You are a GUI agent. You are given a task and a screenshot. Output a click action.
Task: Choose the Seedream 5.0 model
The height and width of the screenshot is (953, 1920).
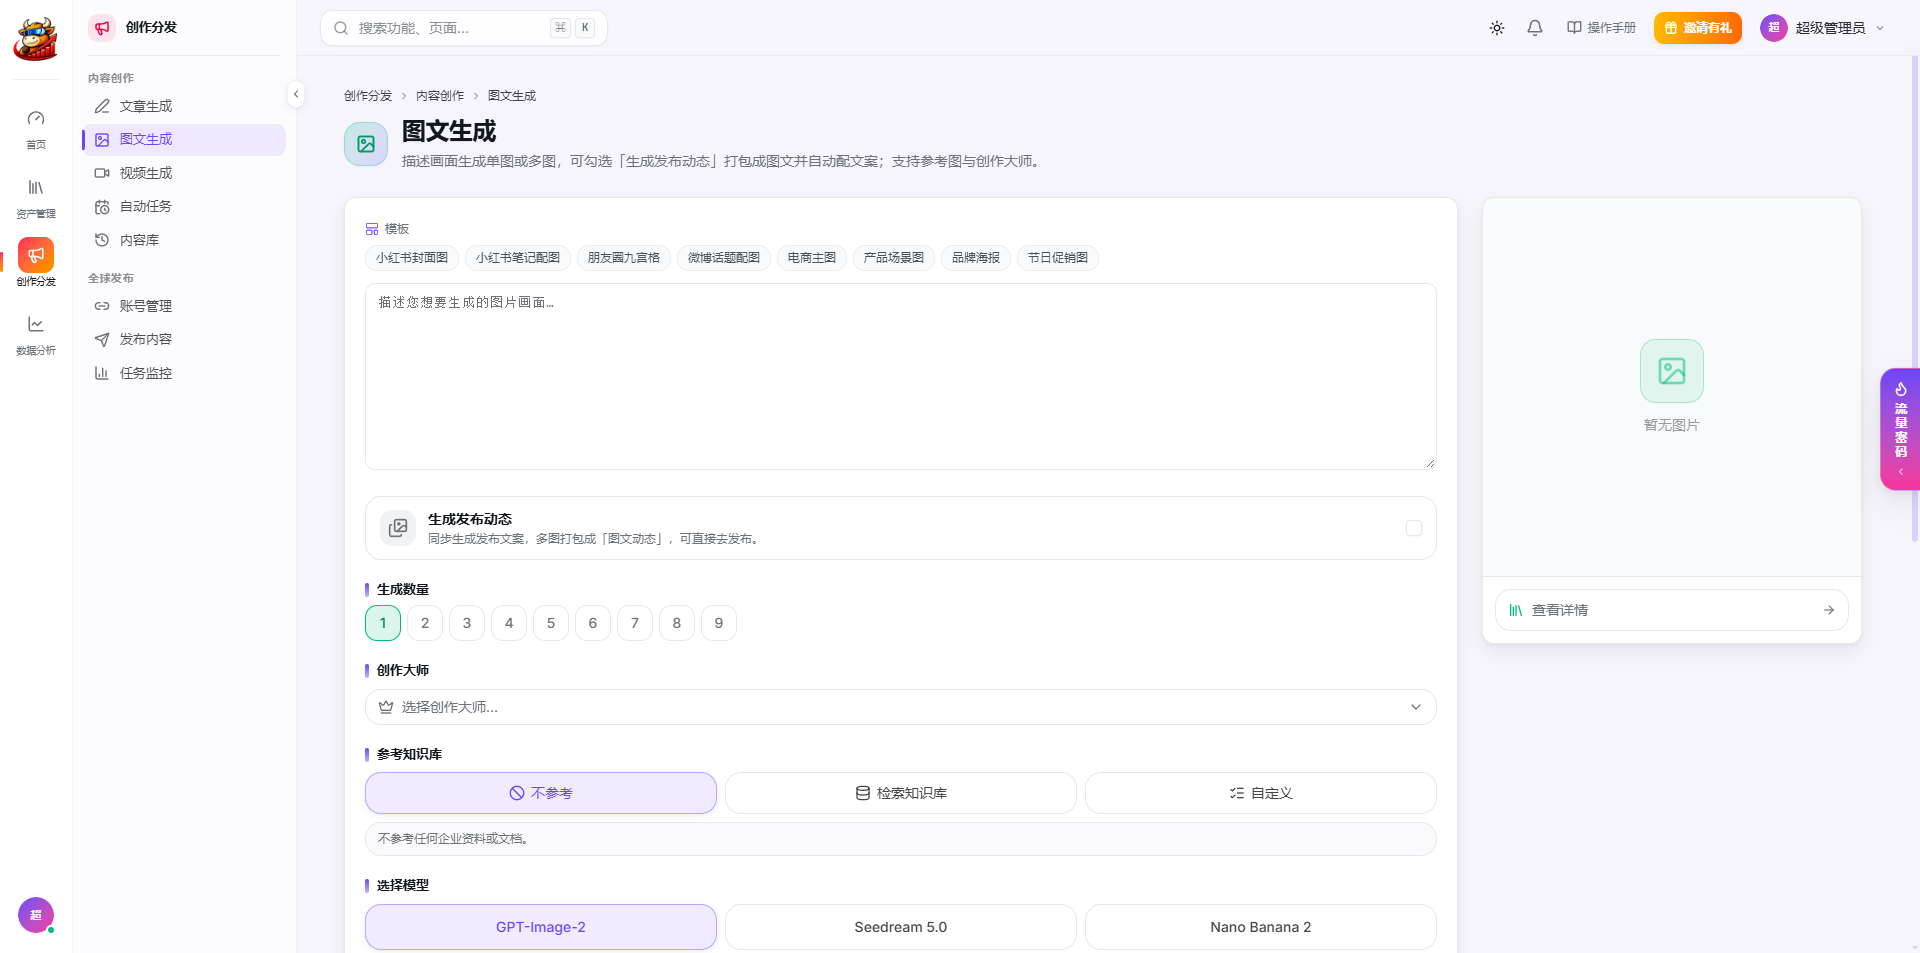[901, 927]
